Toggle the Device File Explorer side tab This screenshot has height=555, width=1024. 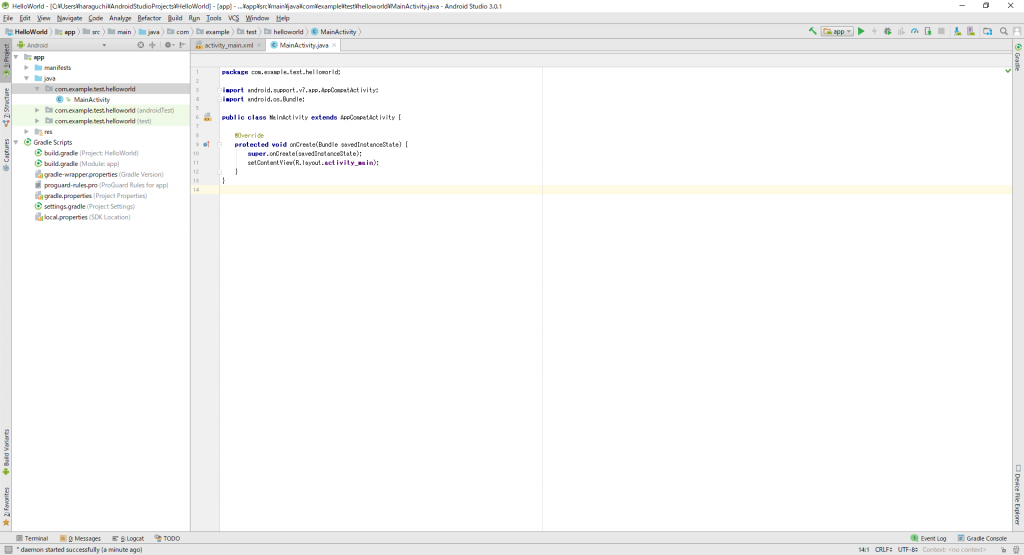point(1018,494)
